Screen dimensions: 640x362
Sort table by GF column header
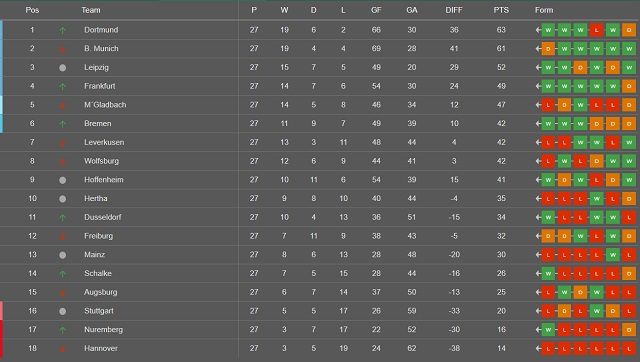[x=376, y=10]
